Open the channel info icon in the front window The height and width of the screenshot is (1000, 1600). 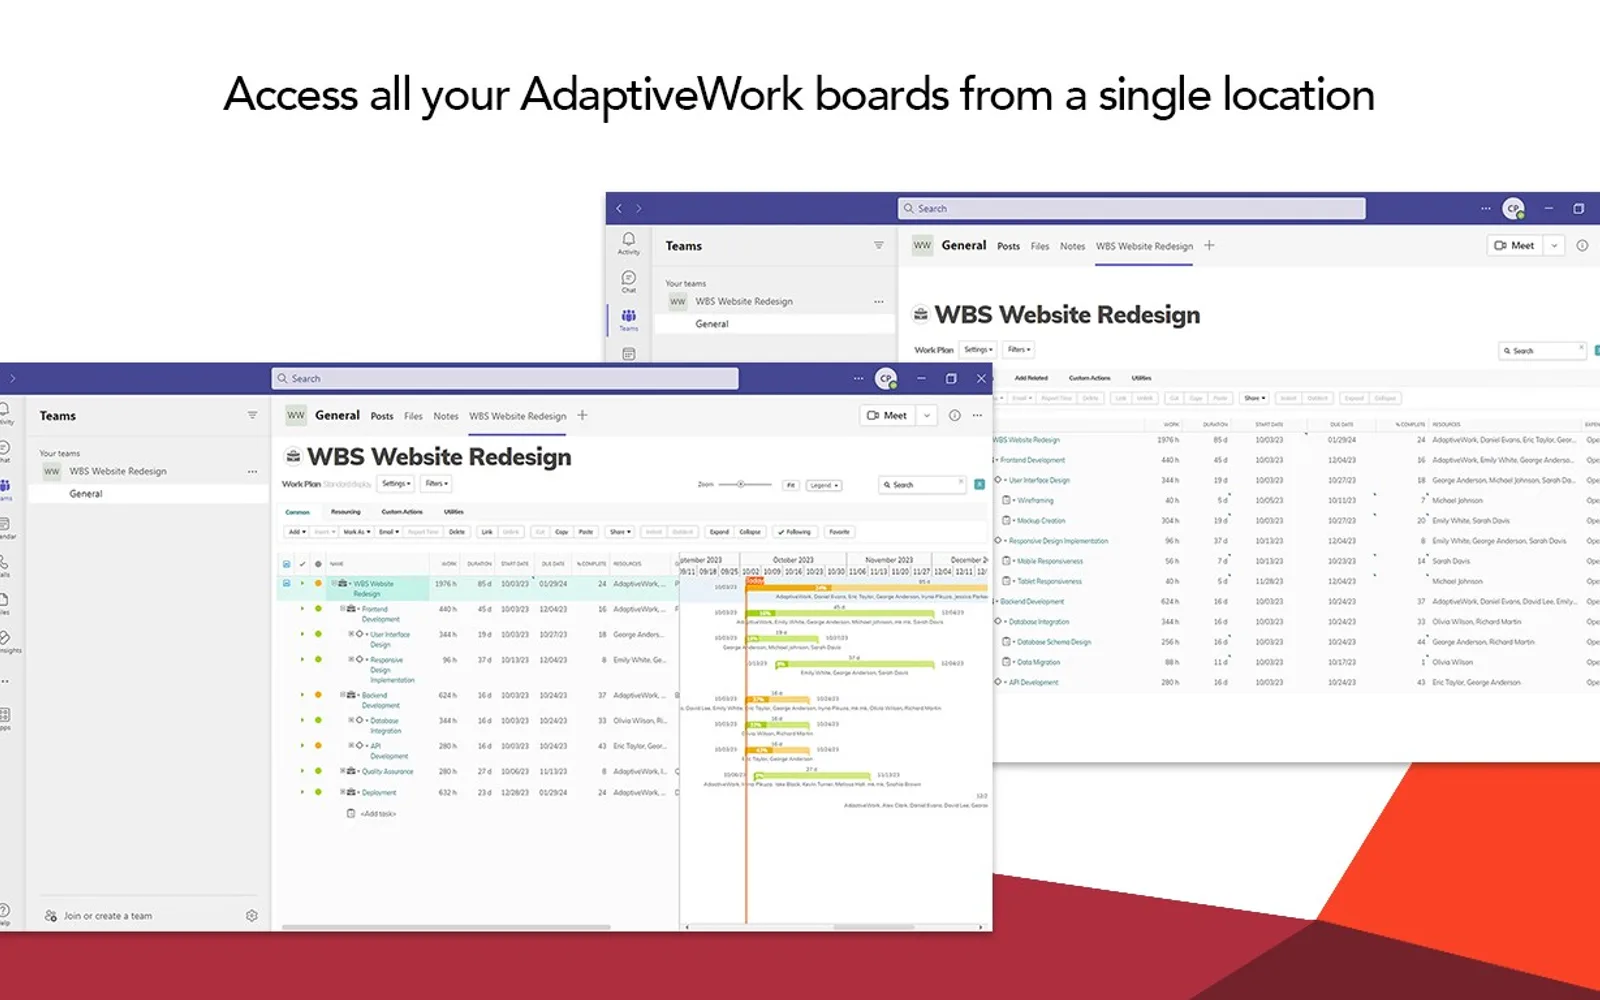click(x=955, y=415)
